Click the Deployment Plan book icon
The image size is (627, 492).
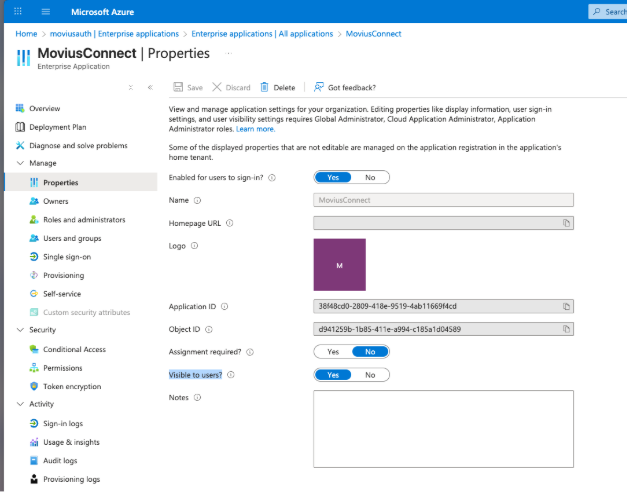click(x=20, y=127)
